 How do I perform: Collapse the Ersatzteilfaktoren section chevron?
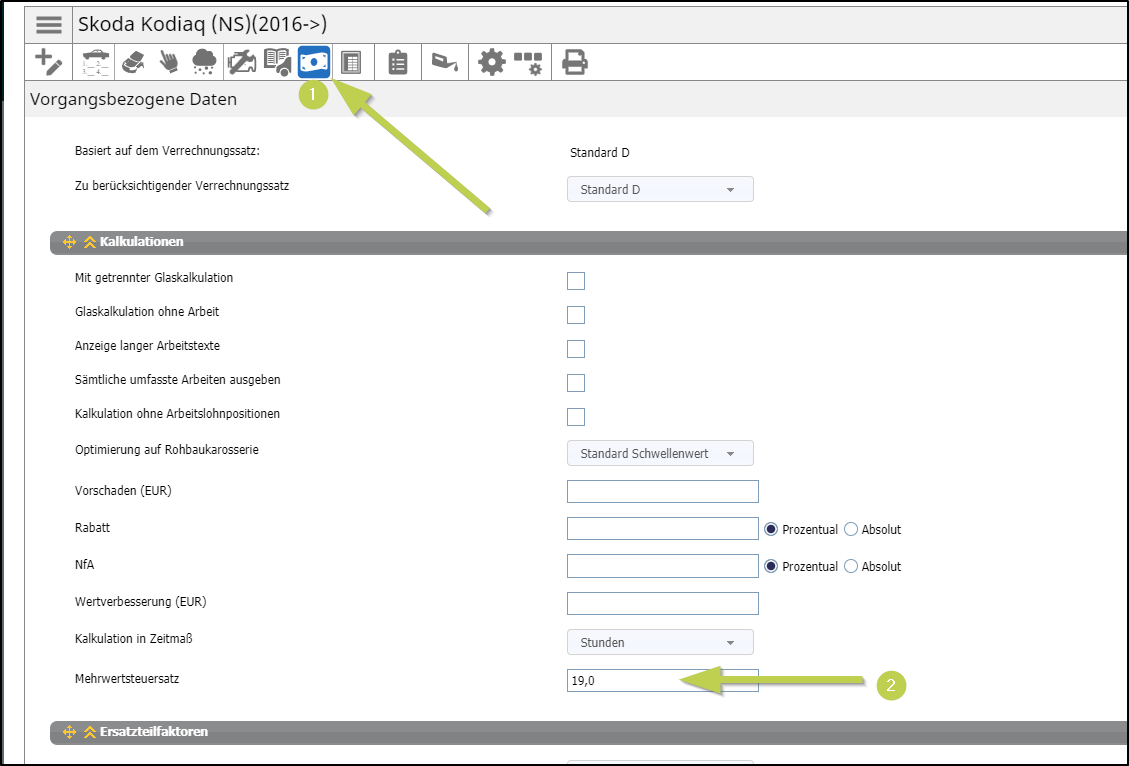coord(89,732)
